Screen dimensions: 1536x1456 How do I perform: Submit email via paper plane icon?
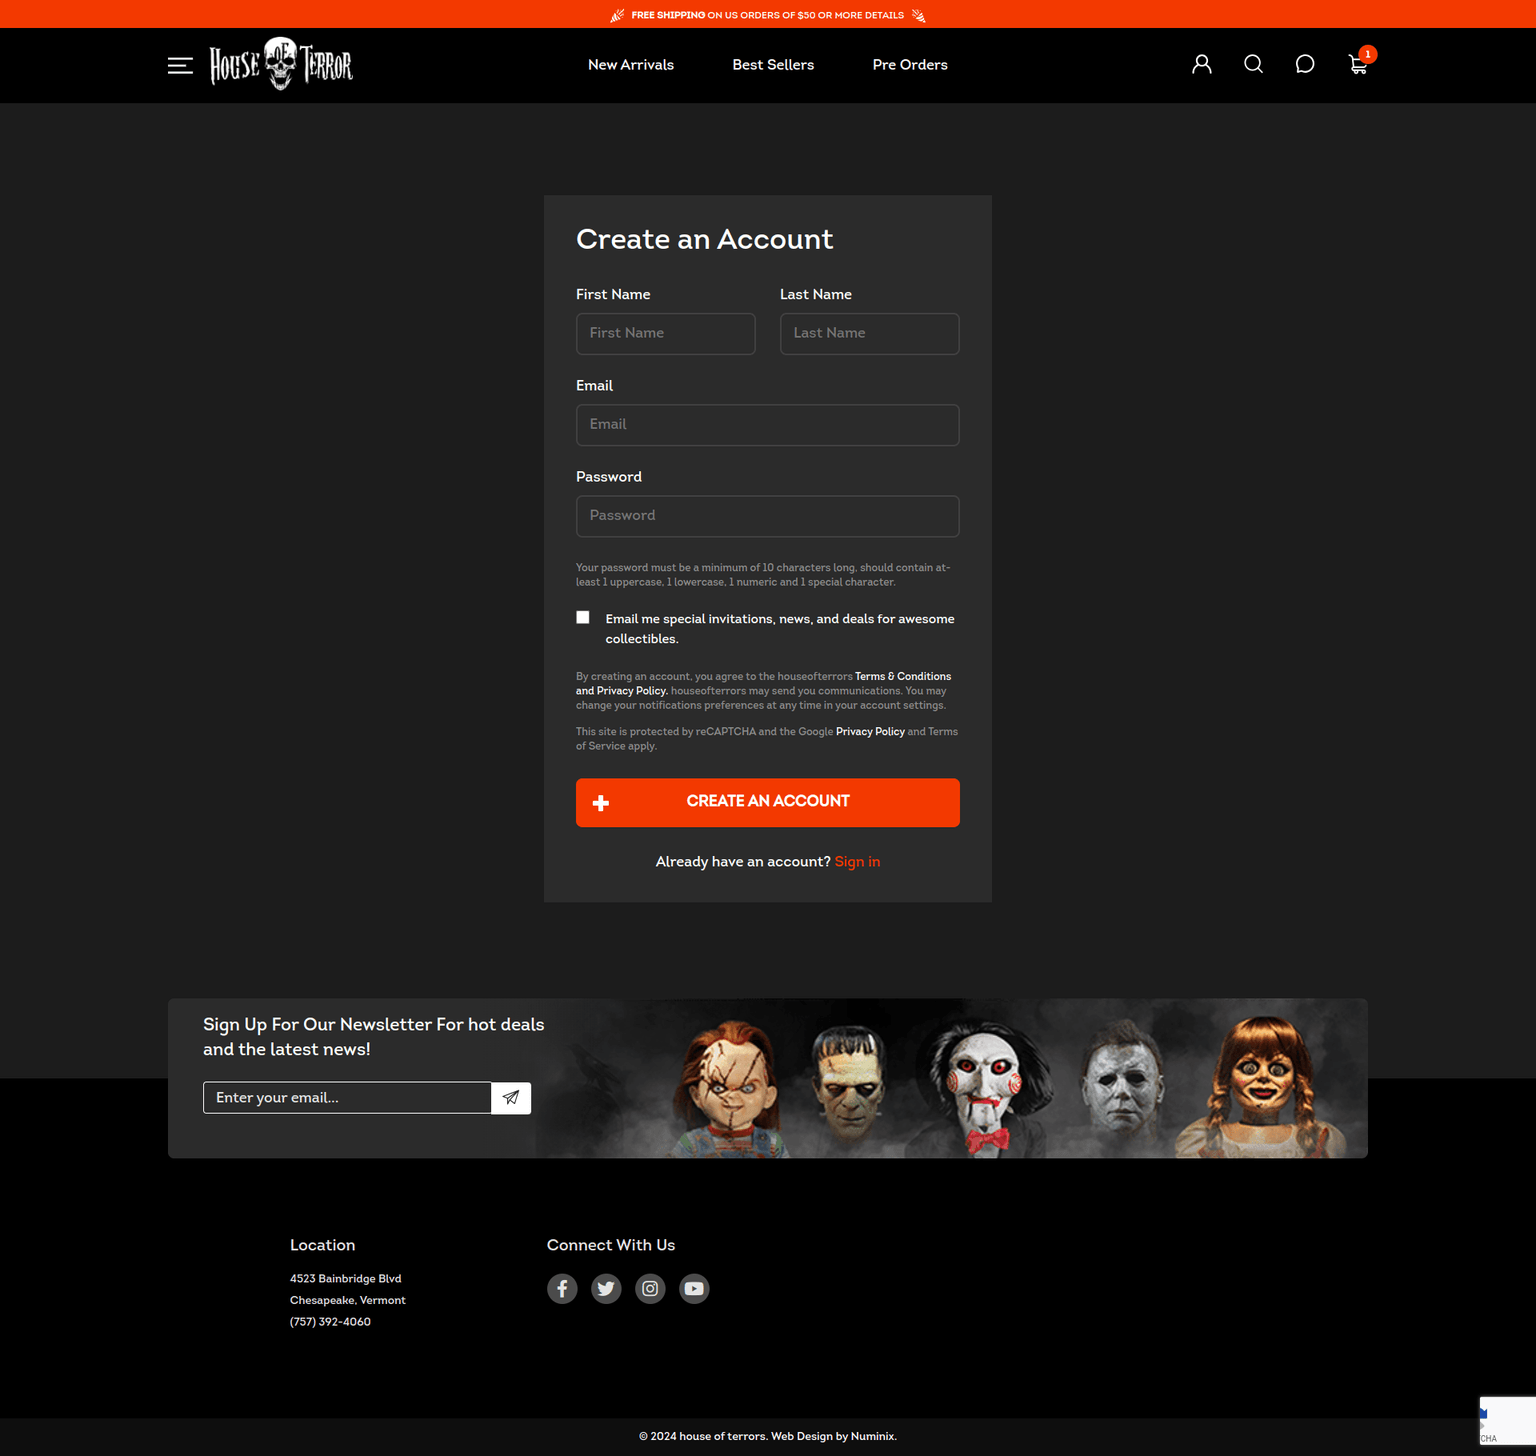(x=511, y=1097)
